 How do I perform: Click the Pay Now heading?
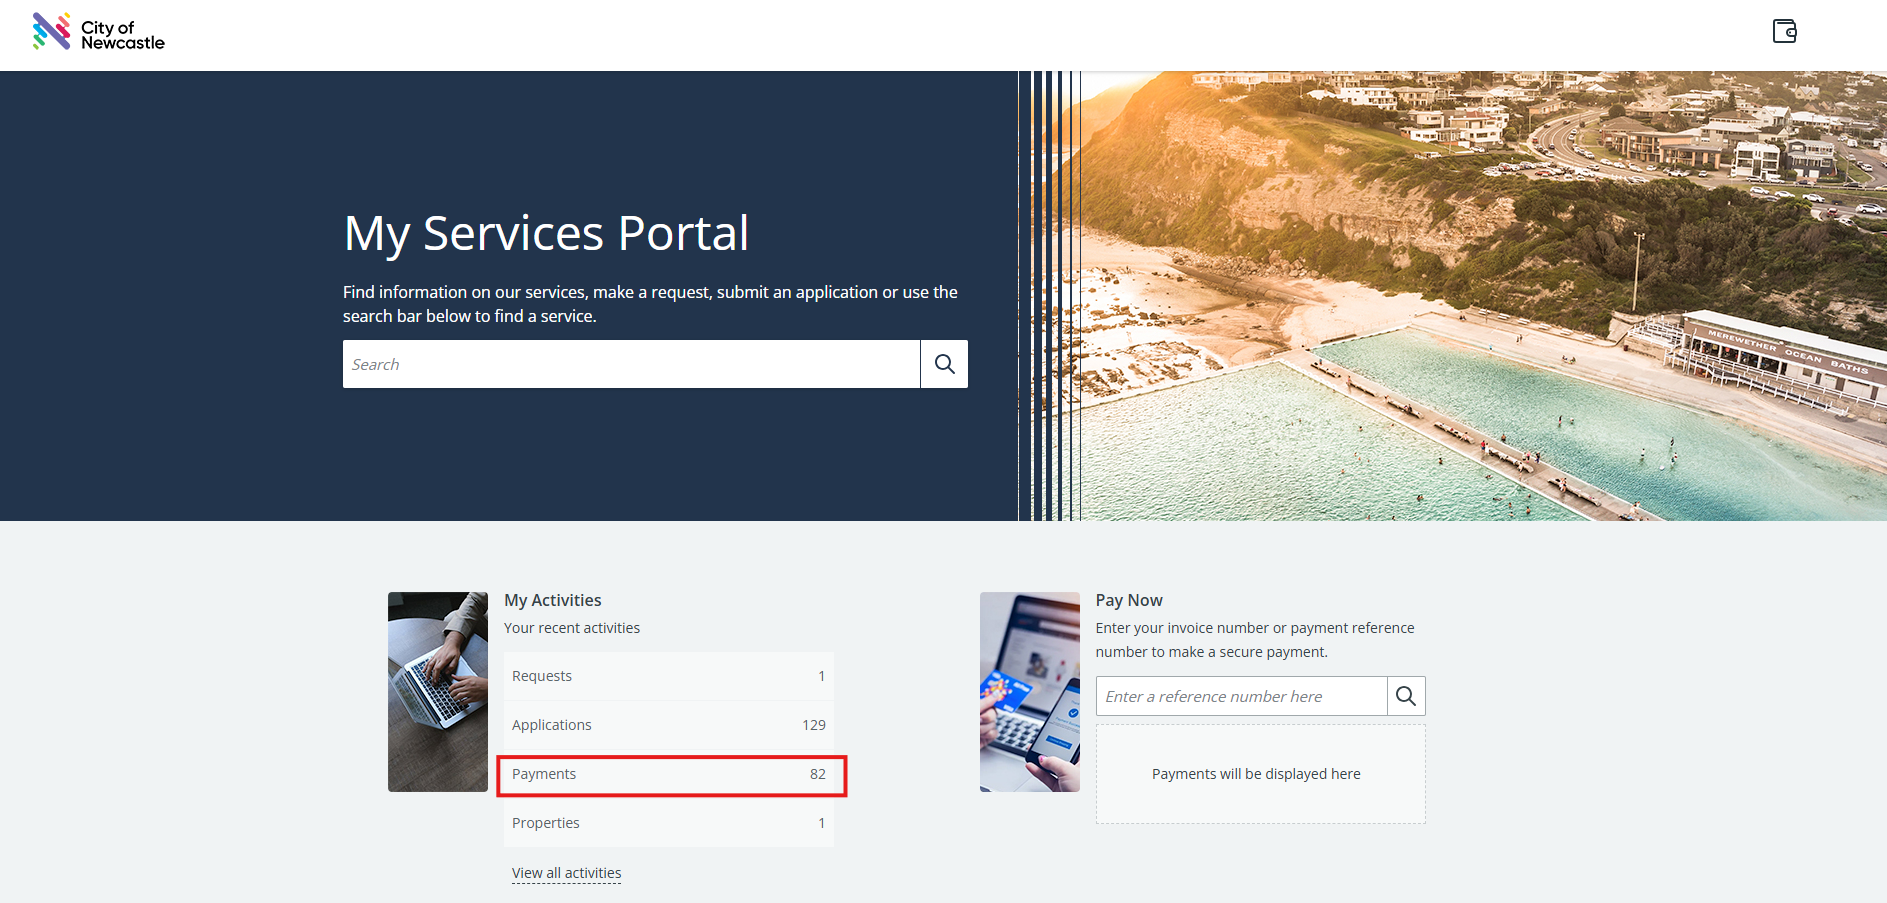1129,600
